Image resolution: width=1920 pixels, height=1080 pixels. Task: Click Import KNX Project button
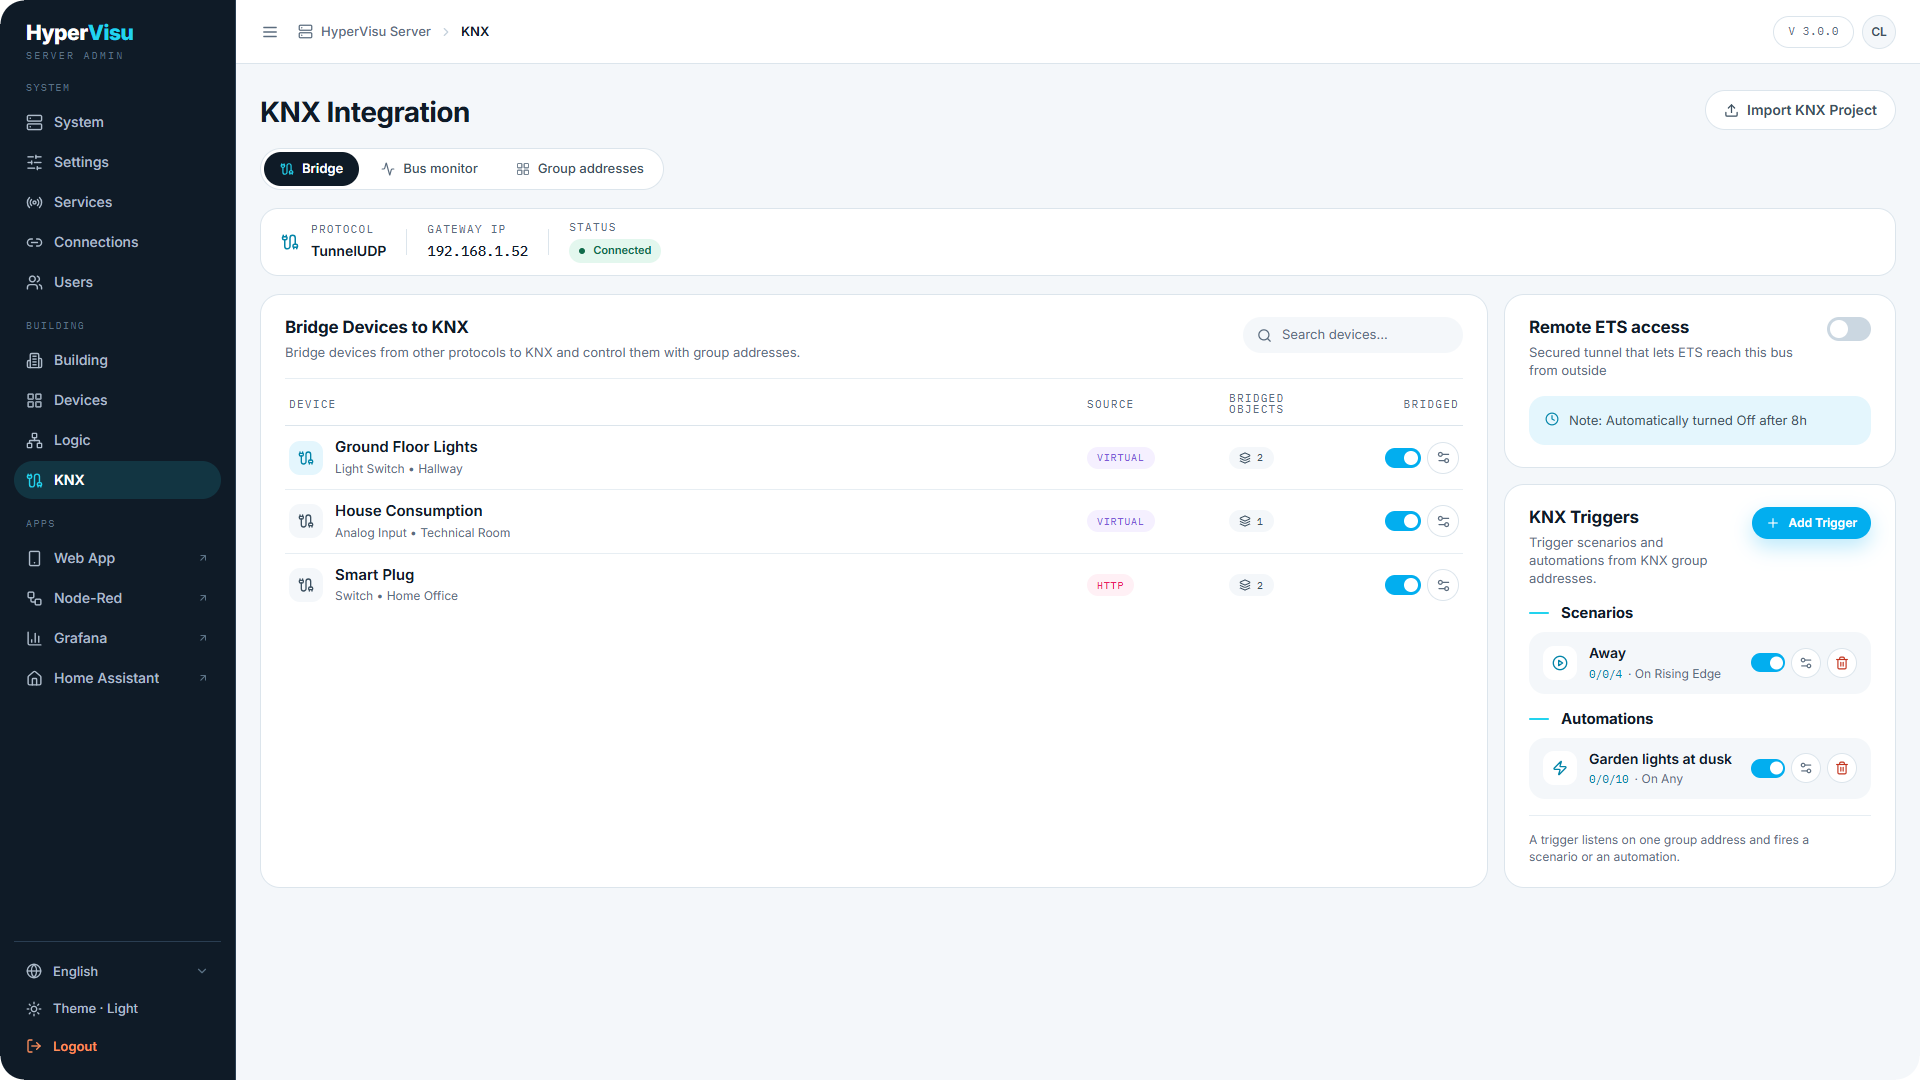pyautogui.click(x=1800, y=110)
